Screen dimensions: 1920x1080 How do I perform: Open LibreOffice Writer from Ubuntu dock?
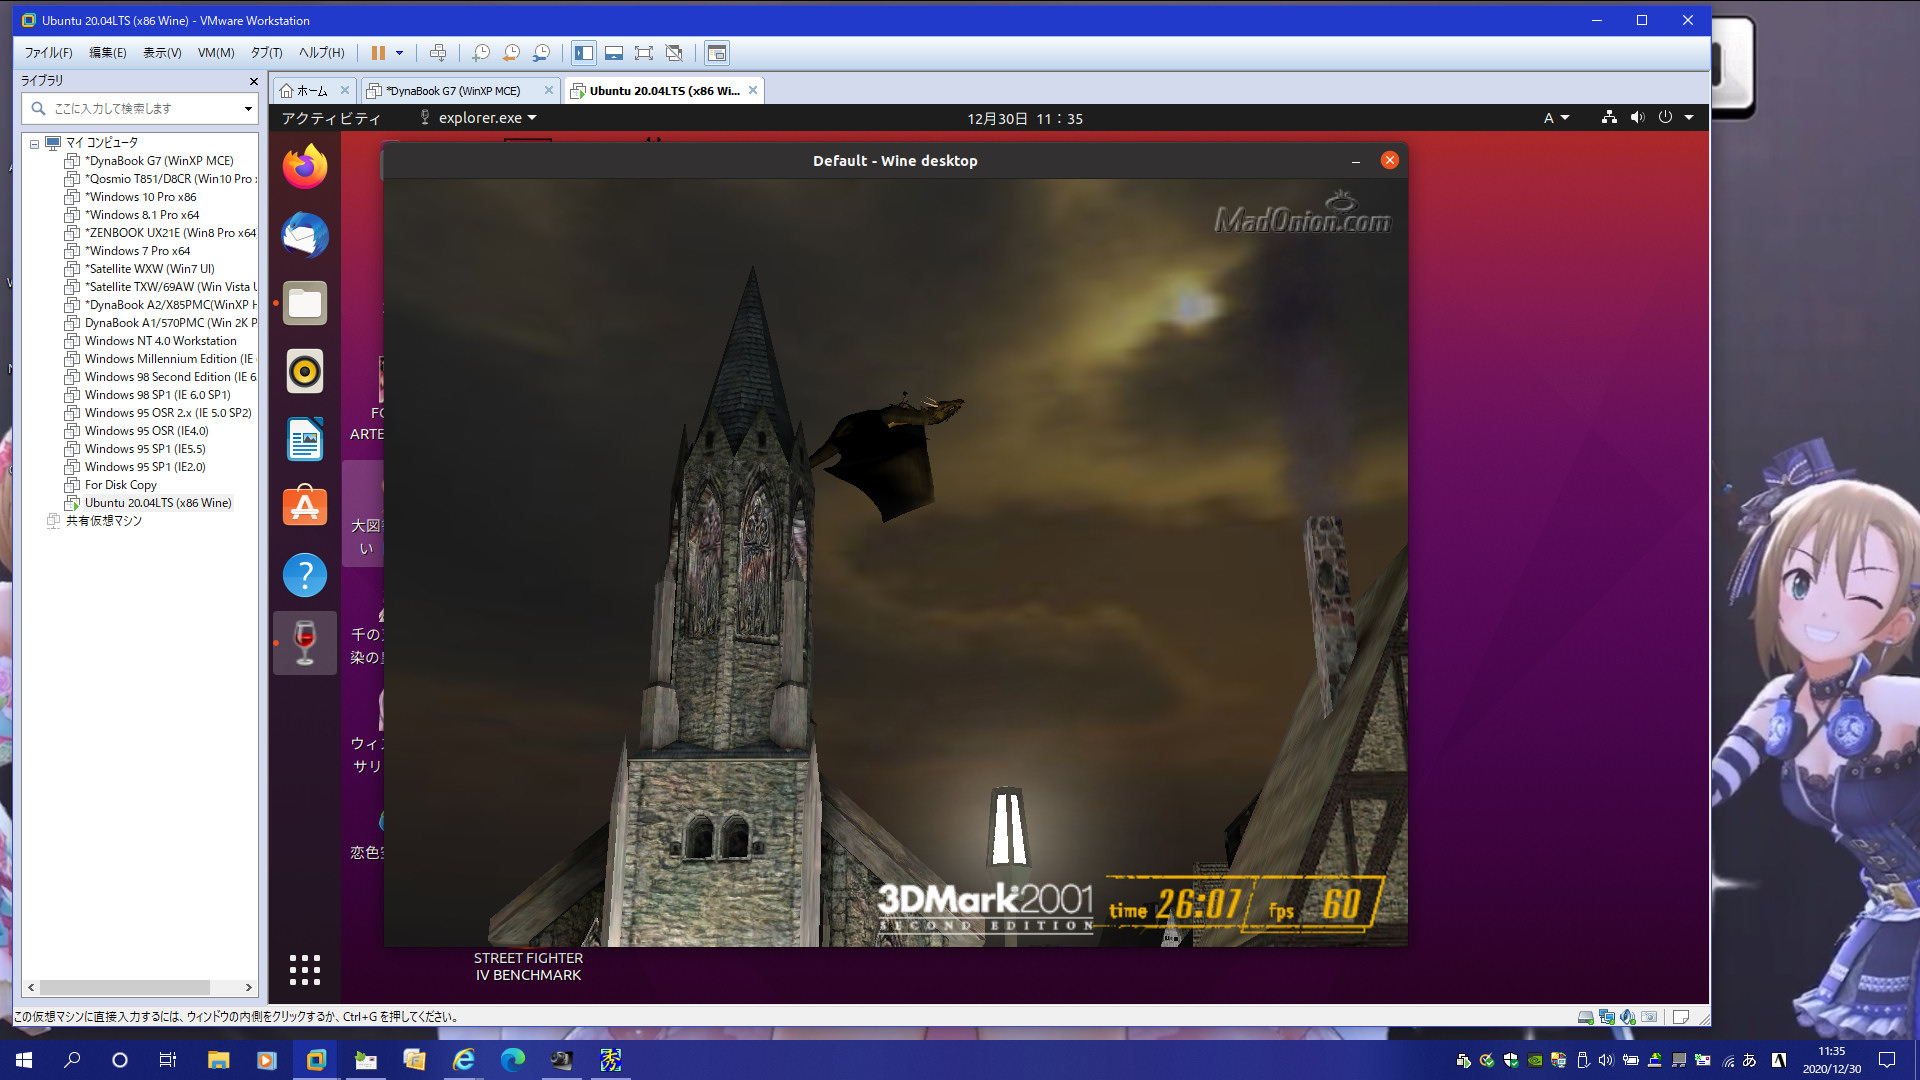point(305,439)
